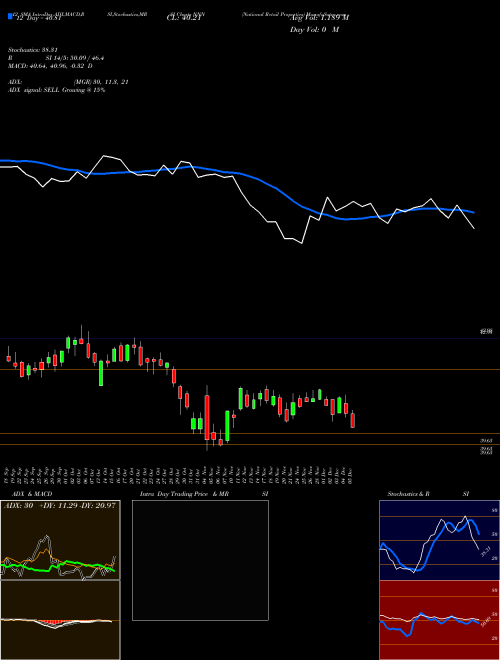Screen dimensions: 500x660
Task: Click the last red candlestick on the right
Action: tap(353, 420)
